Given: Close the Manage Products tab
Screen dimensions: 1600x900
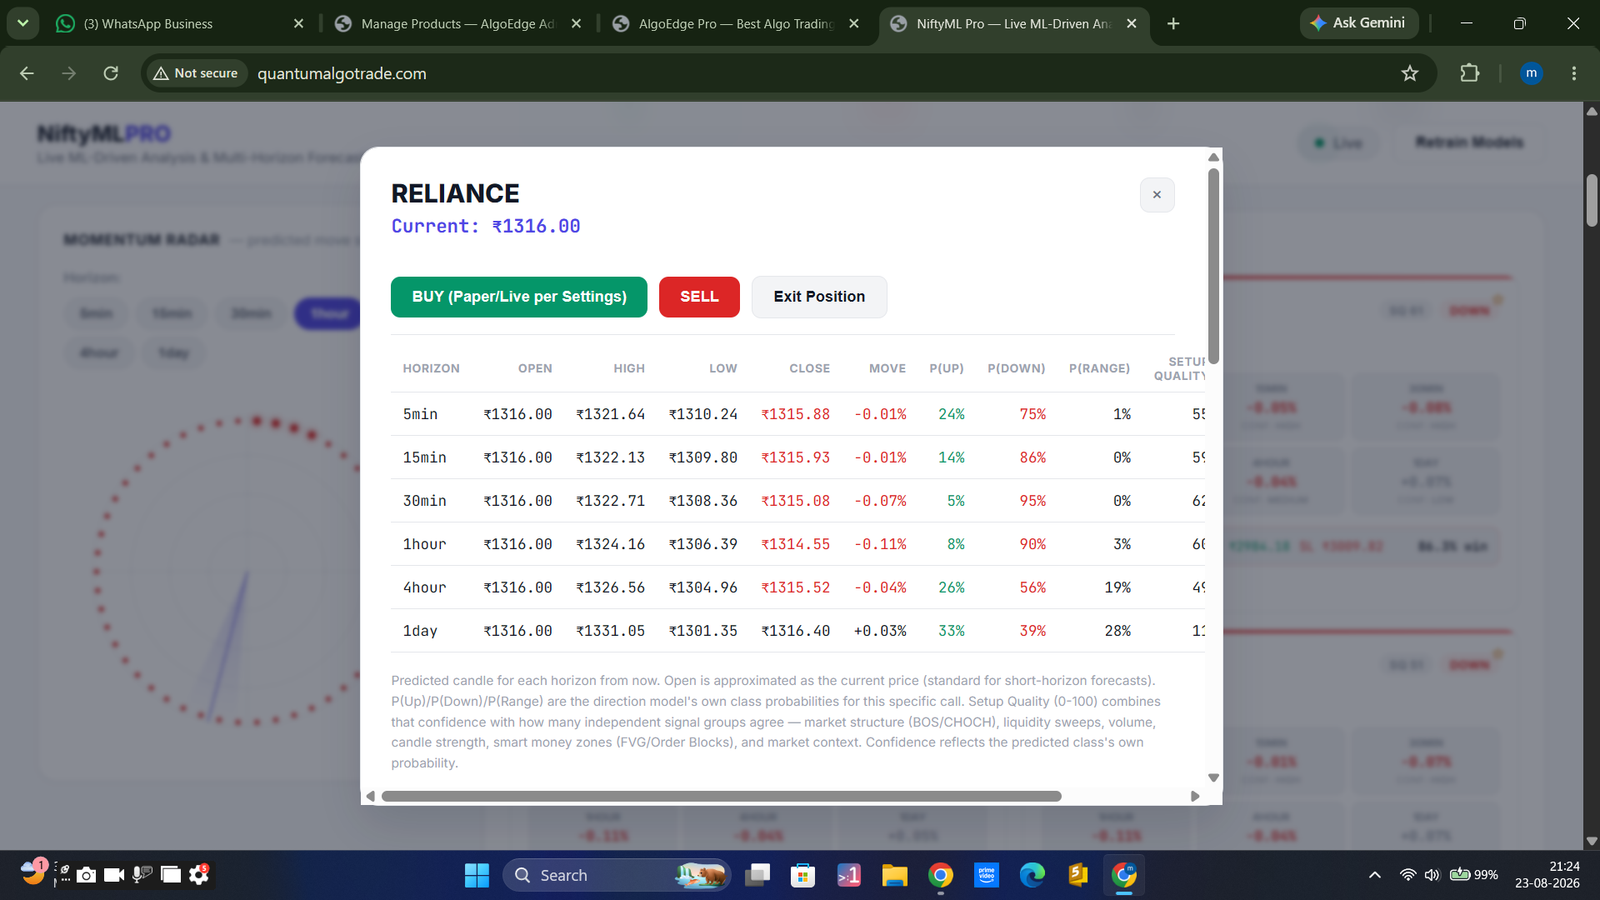Looking at the screenshot, I should click(x=576, y=24).
